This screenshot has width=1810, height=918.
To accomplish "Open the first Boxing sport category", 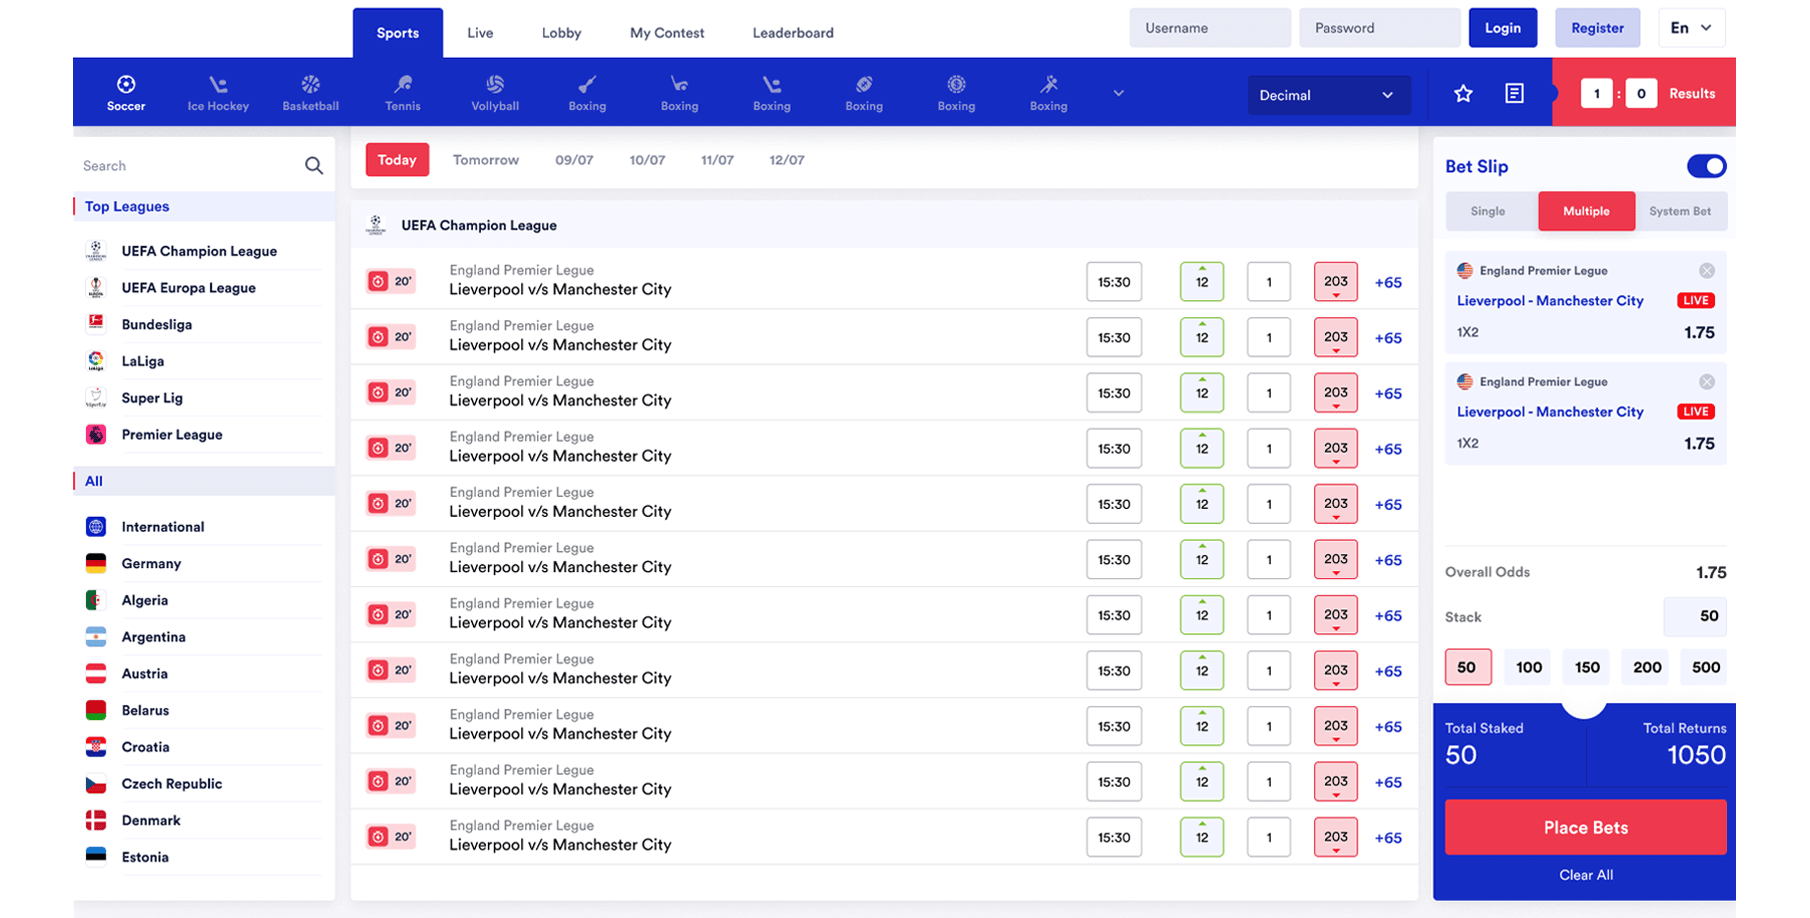I will pyautogui.click(x=586, y=91).
